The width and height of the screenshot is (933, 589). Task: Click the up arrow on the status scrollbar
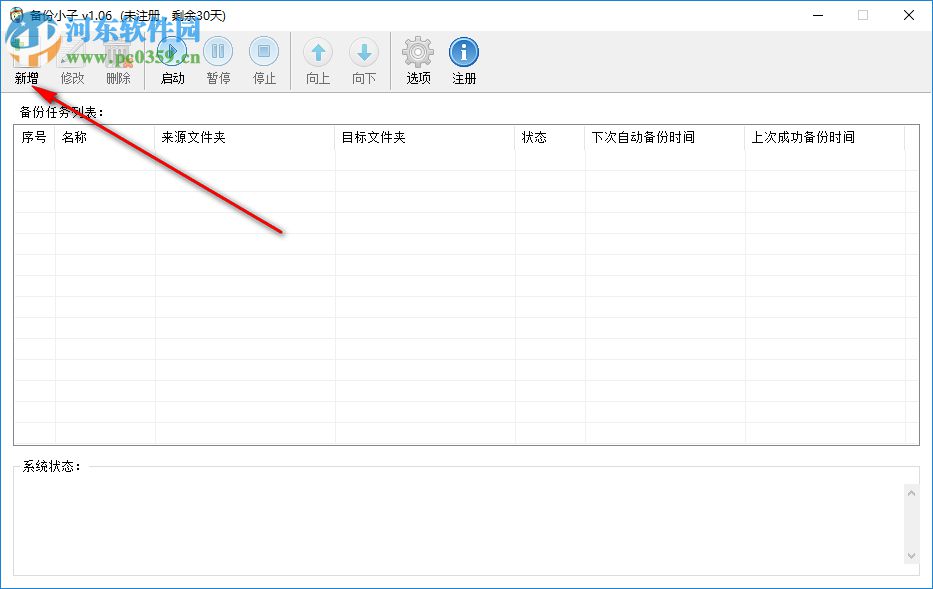click(911, 491)
